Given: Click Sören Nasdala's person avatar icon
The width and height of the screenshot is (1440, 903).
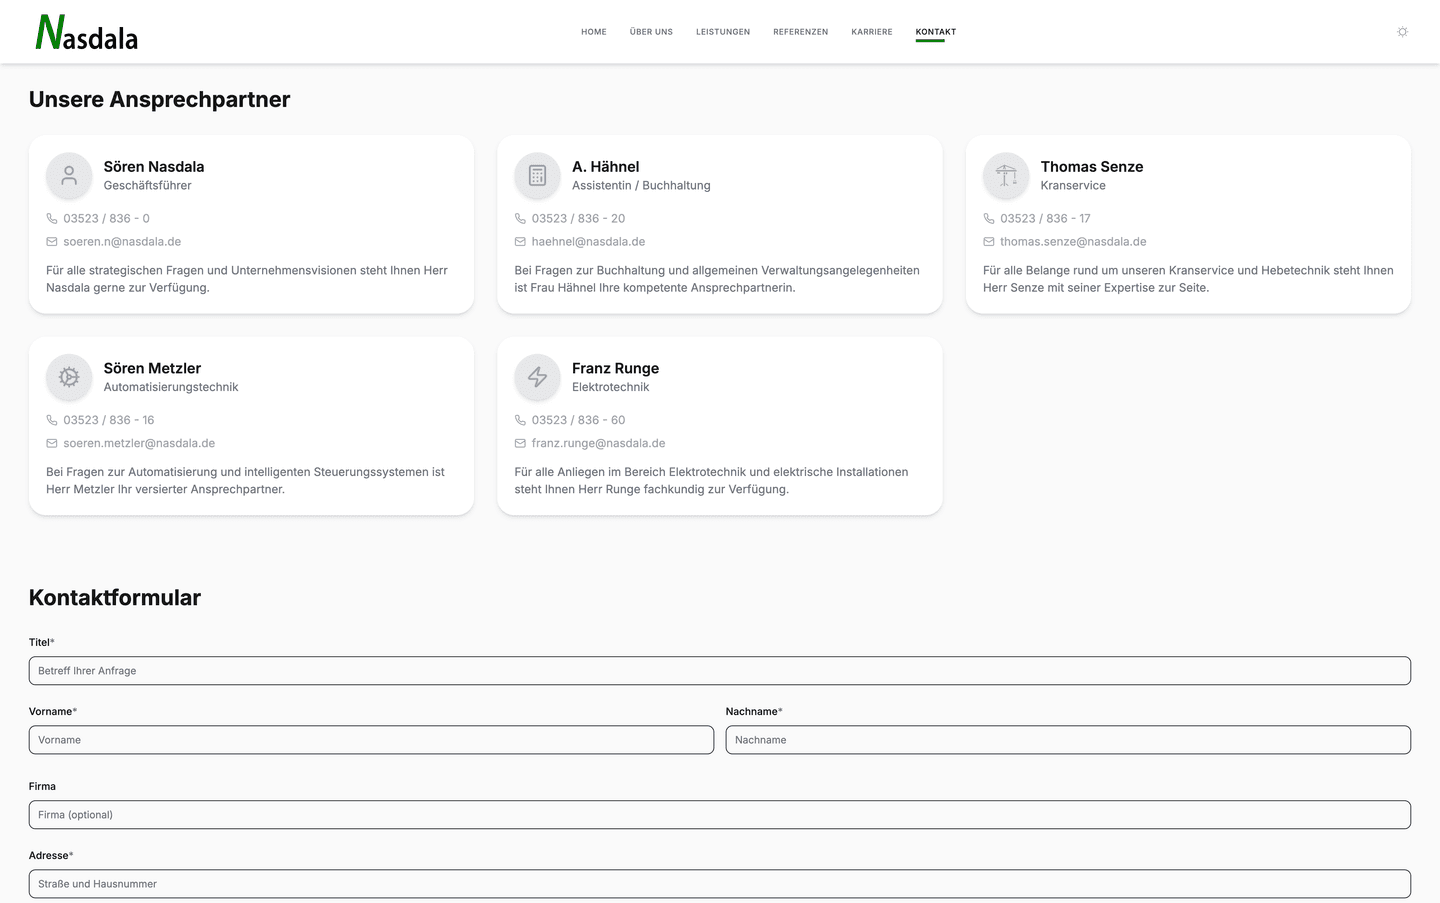Looking at the screenshot, I should 69,176.
